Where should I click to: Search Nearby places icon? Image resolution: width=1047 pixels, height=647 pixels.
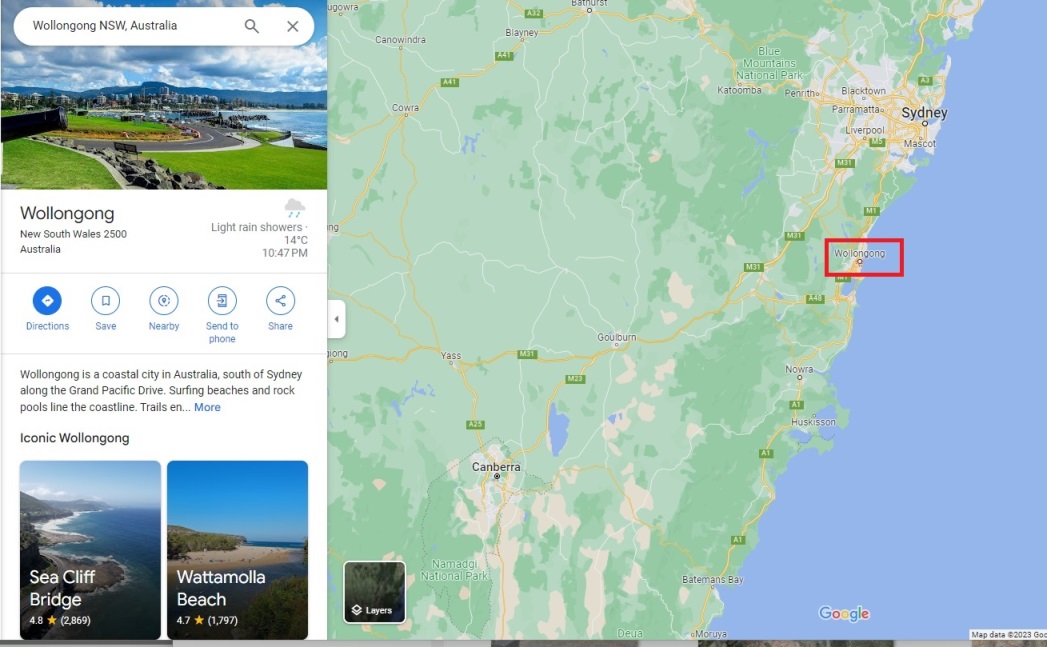click(x=164, y=301)
